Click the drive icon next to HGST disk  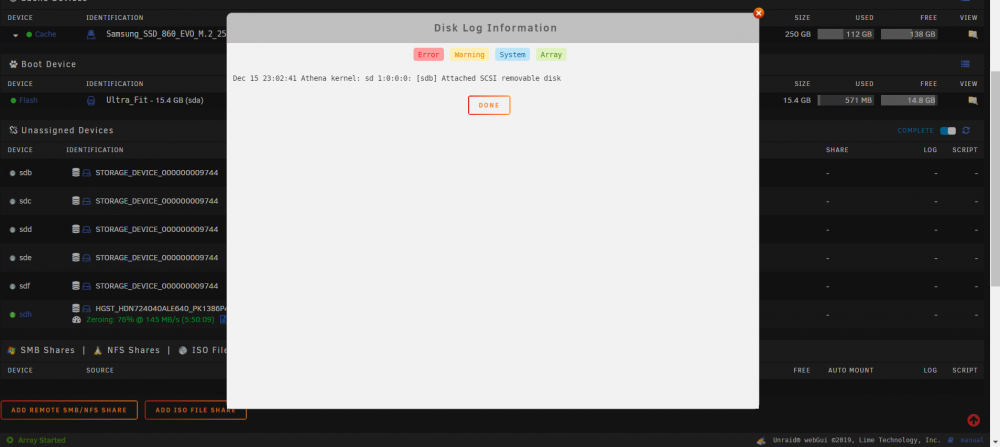pyautogui.click(x=87, y=309)
